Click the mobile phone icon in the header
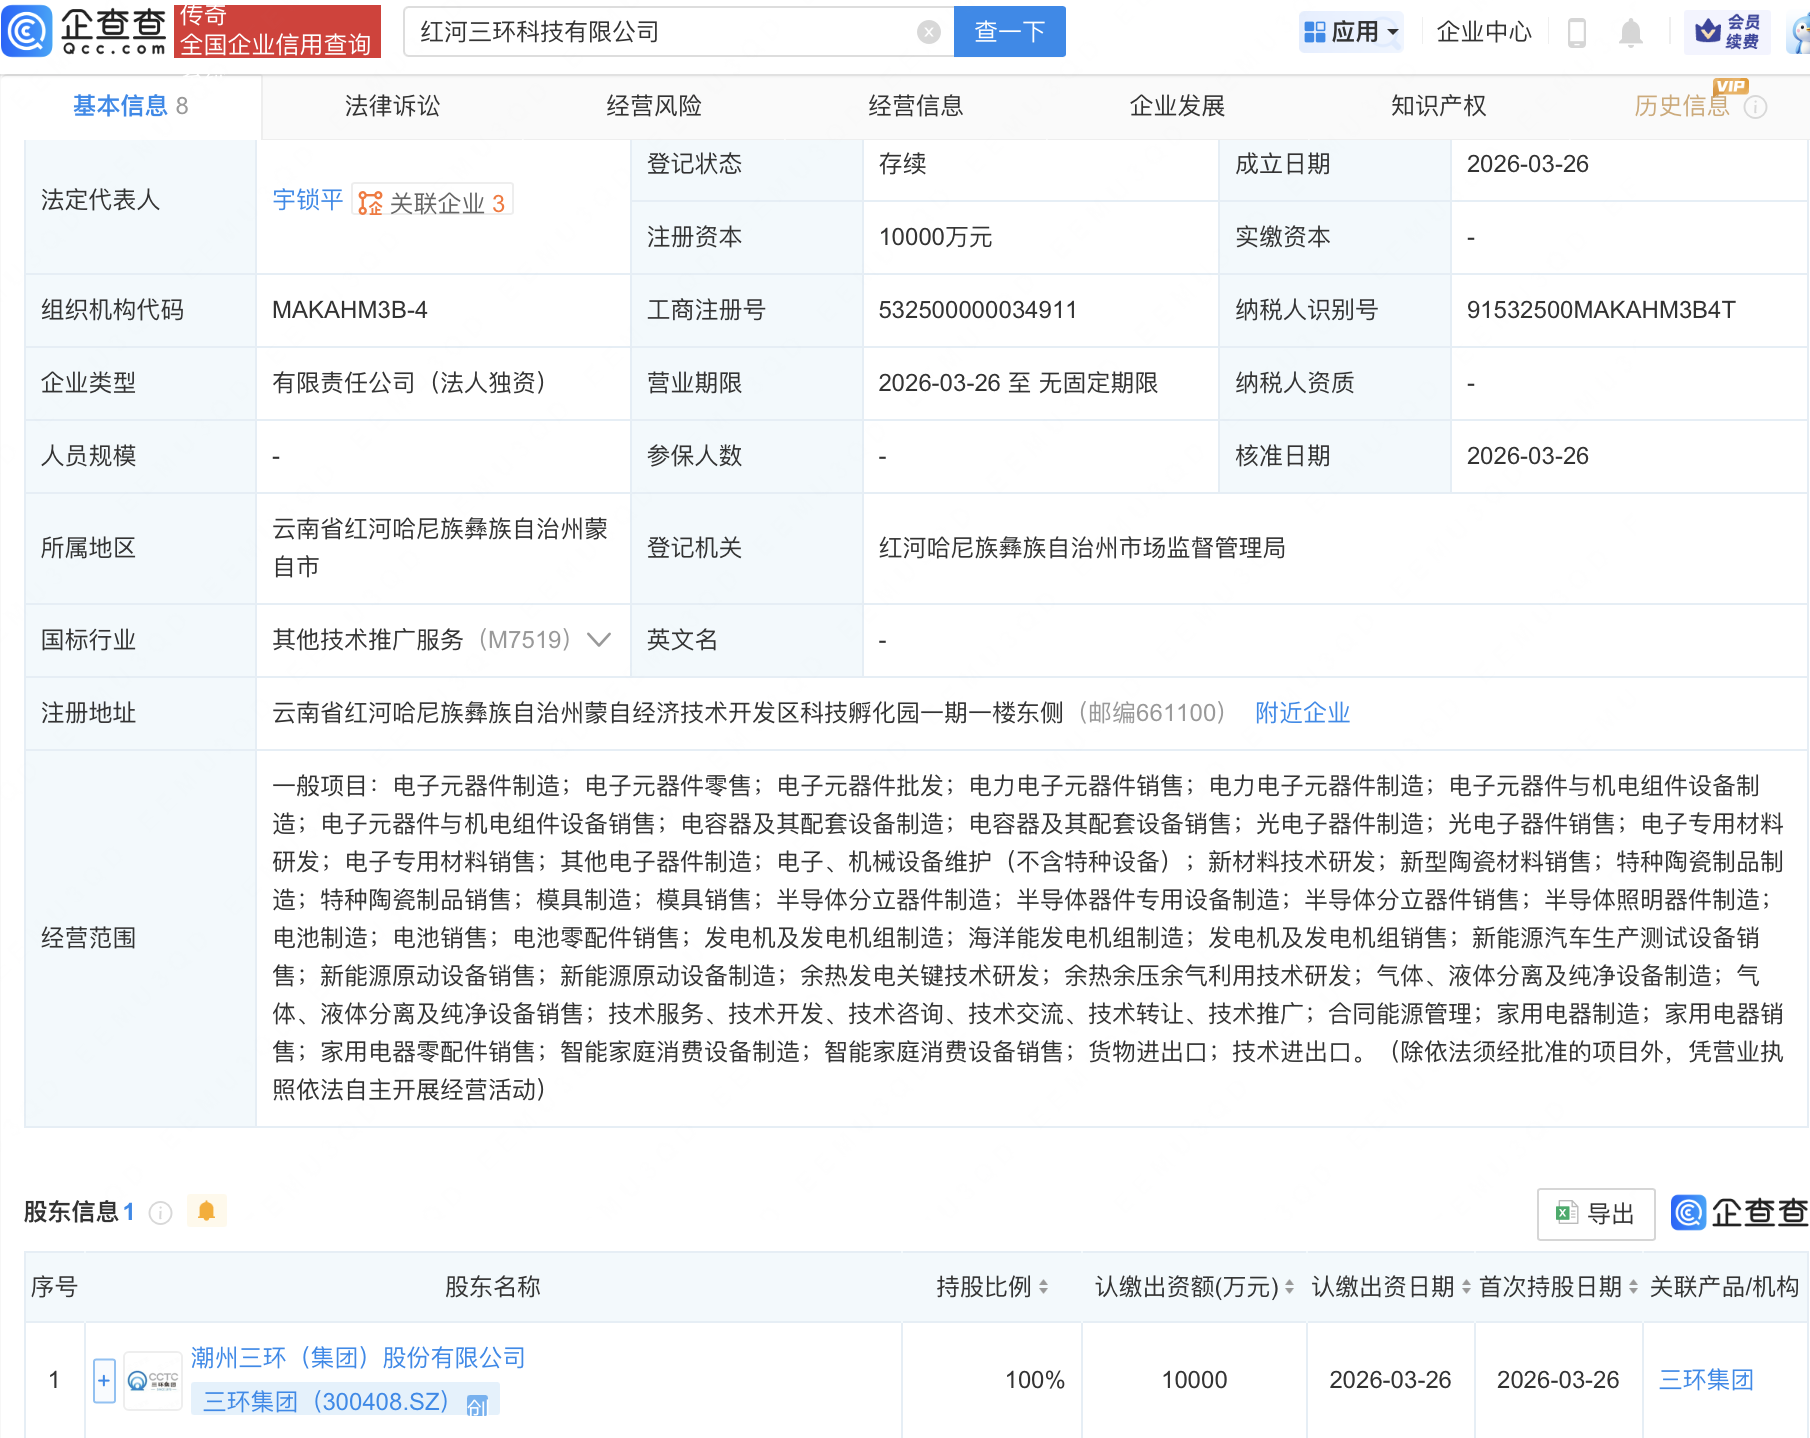The height and width of the screenshot is (1438, 1810). click(1578, 31)
